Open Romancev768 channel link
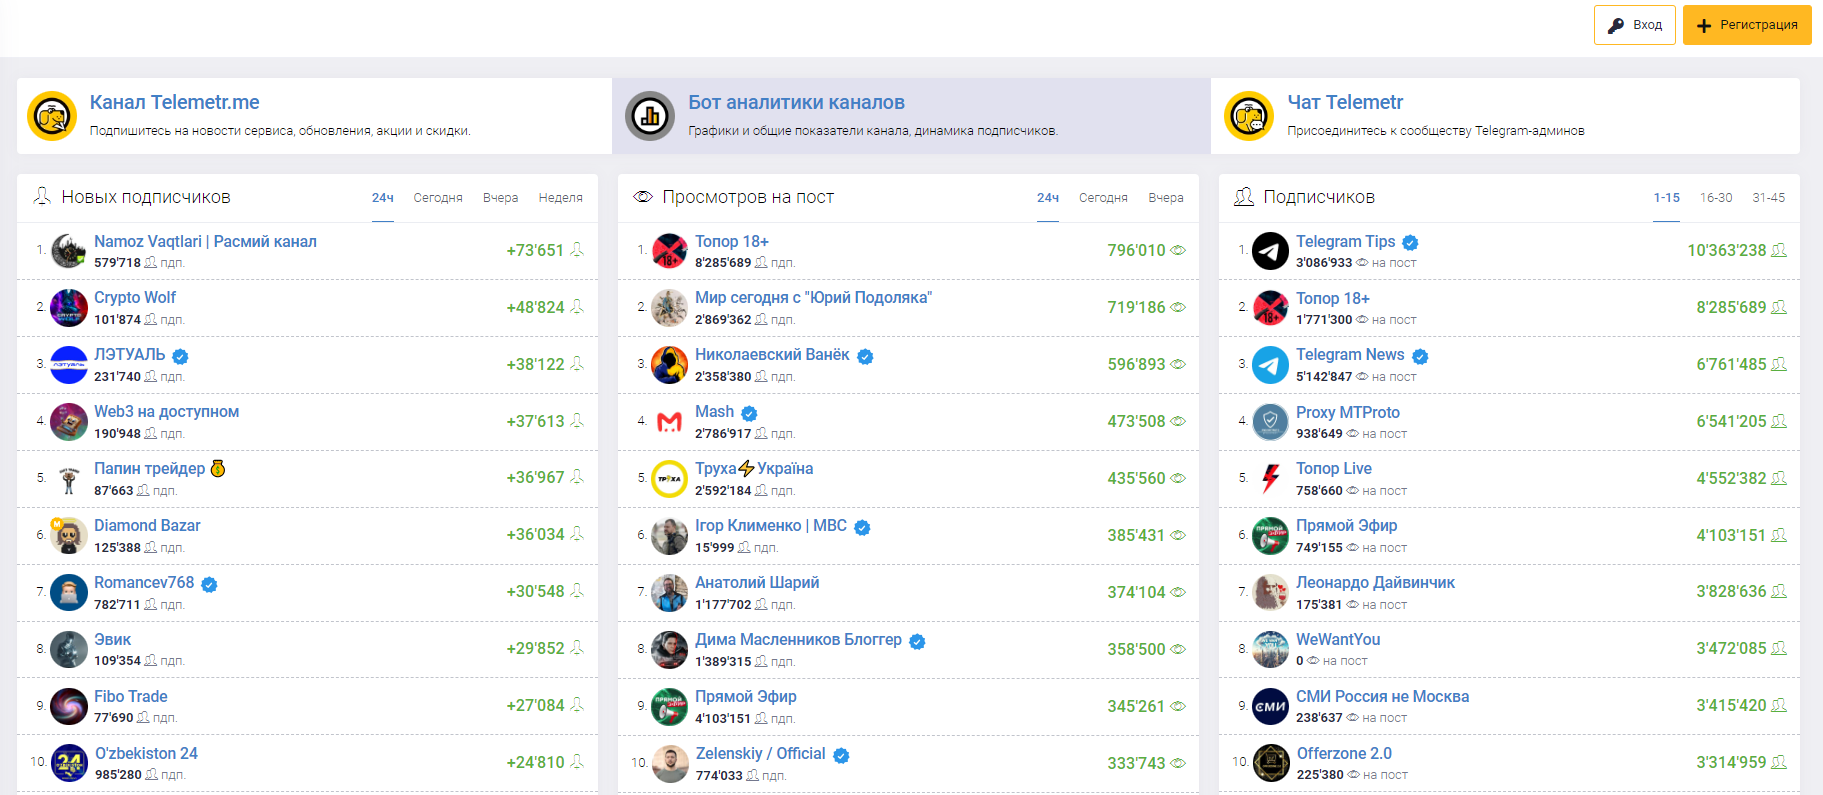The width and height of the screenshot is (1823, 795). (x=144, y=582)
